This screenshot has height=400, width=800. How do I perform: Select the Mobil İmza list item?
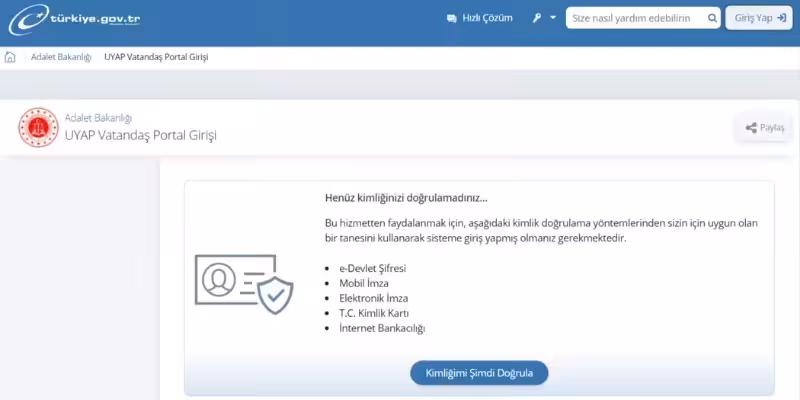pyautogui.click(x=364, y=283)
